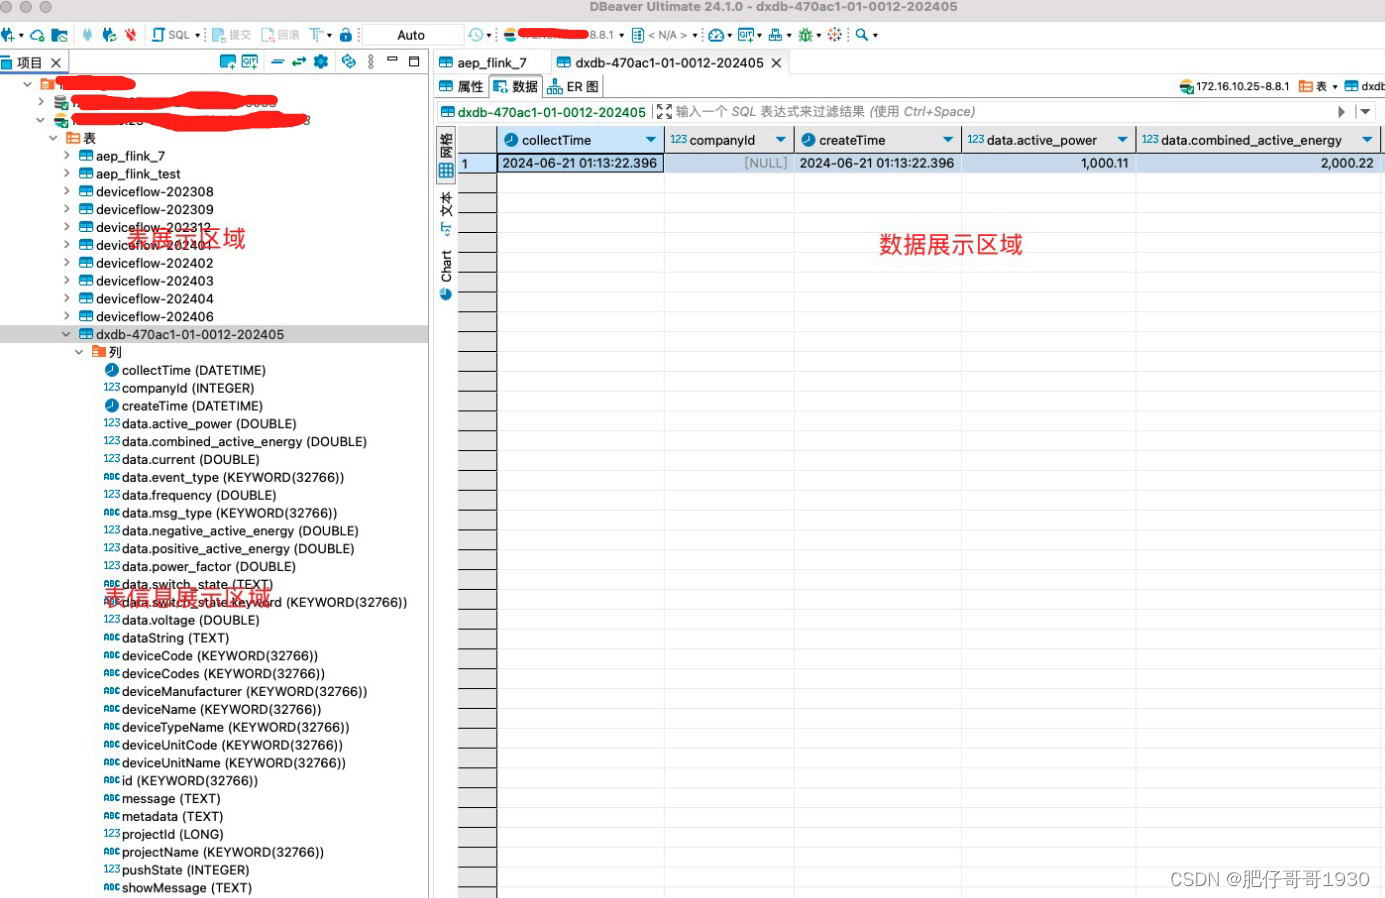Switch to grid view vertical tab

[x=446, y=155]
